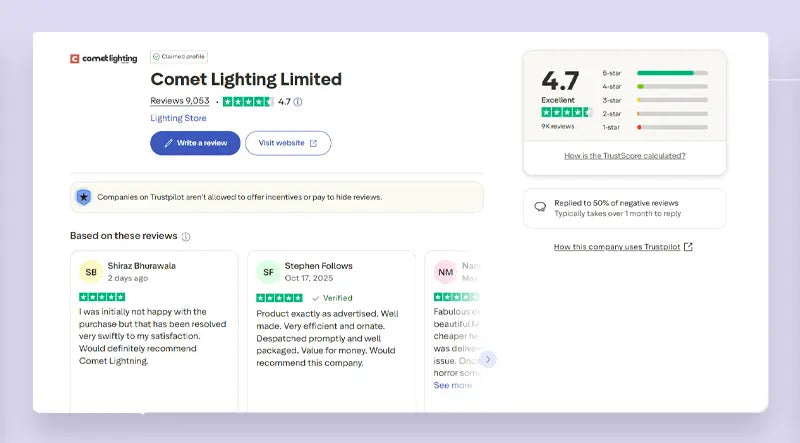The width and height of the screenshot is (800, 443).
Task: Open the Reviews 9,053 link
Action: click(180, 102)
